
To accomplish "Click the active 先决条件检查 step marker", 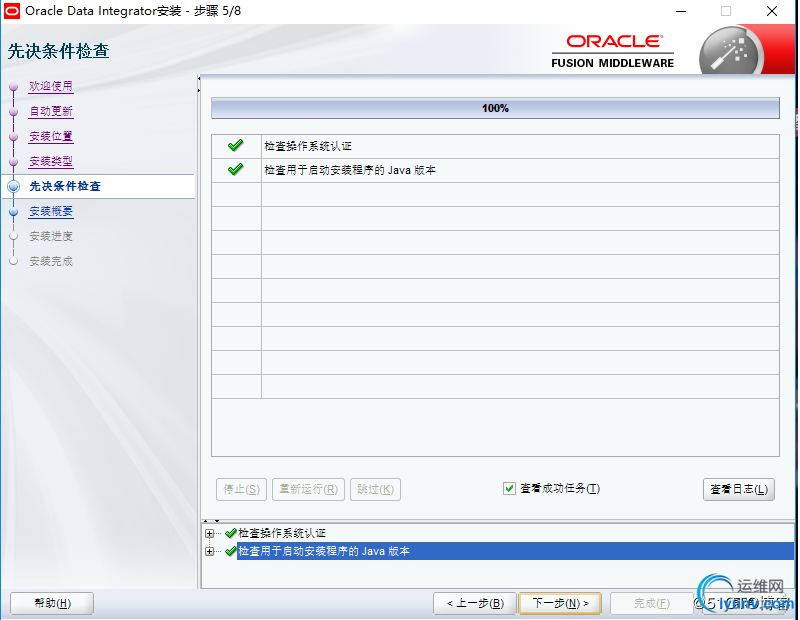I will pos(14,187).
